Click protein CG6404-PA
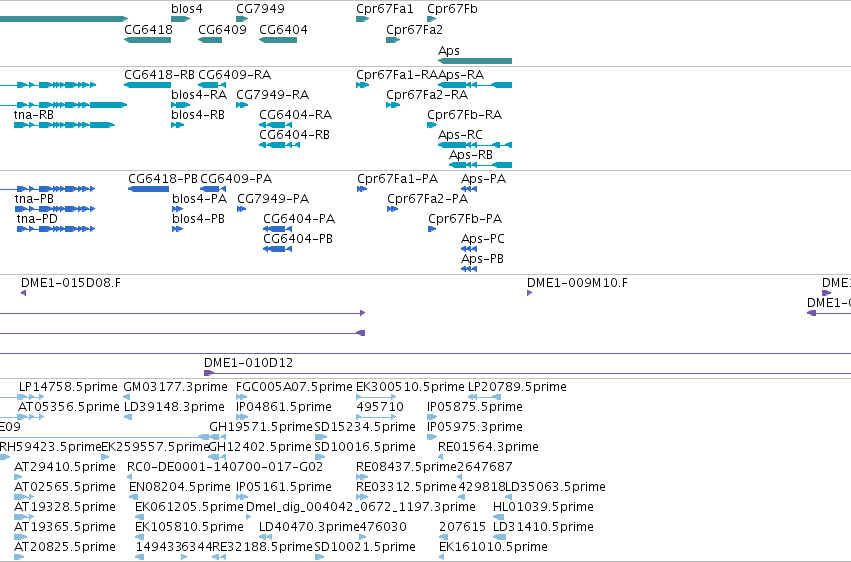851x562 pixels. pos(299,219)
